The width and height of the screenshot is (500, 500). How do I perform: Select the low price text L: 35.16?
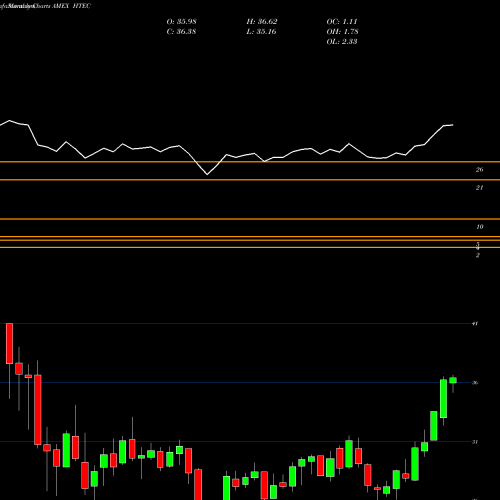pos(262,32)
